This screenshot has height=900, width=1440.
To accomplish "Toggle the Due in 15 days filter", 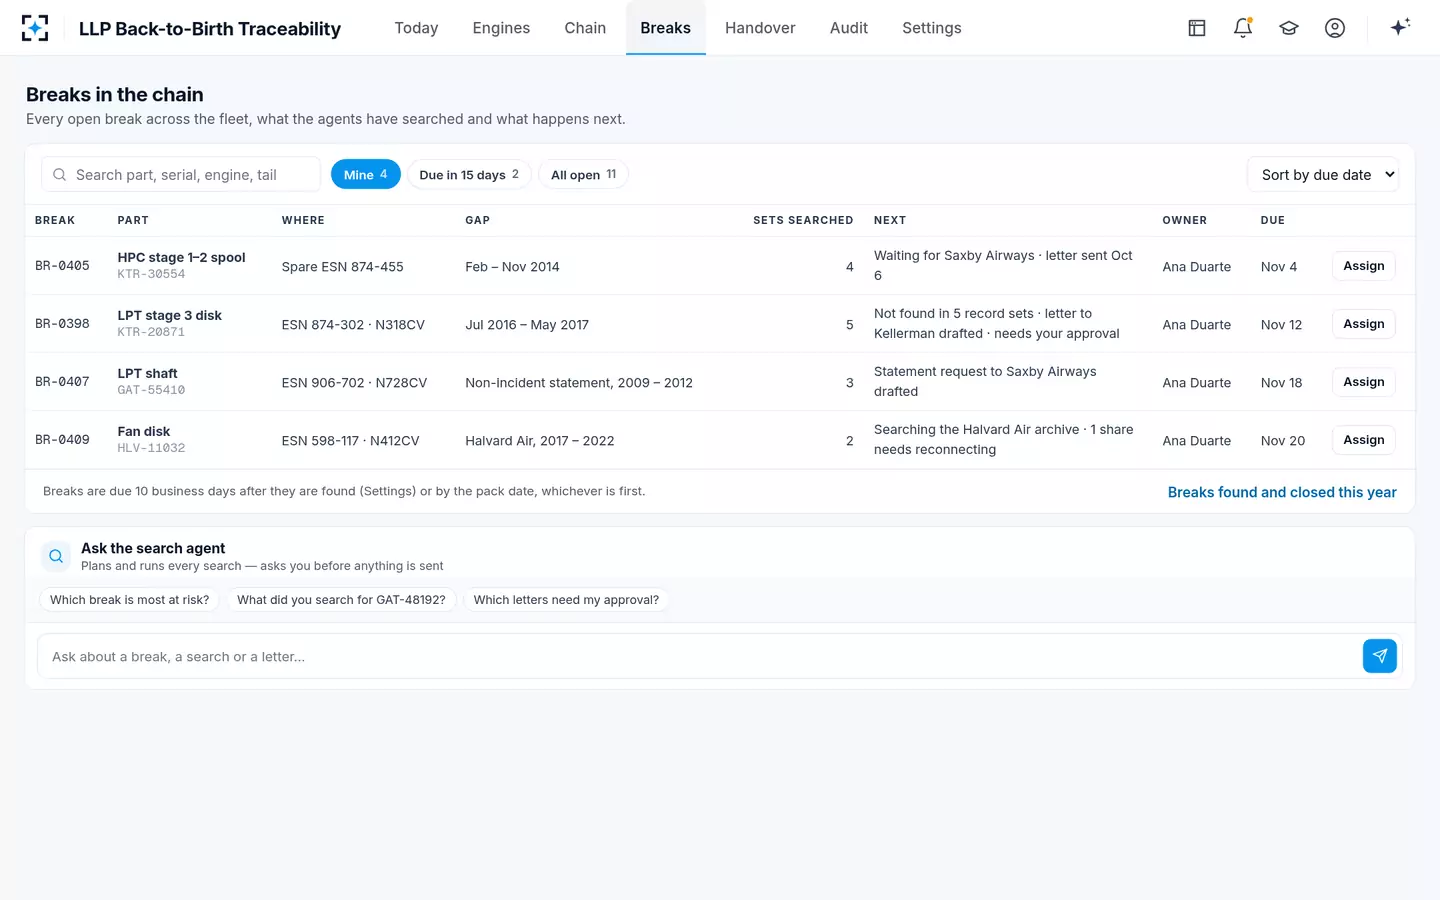I will pyautogui.click(x=469, y=174).
